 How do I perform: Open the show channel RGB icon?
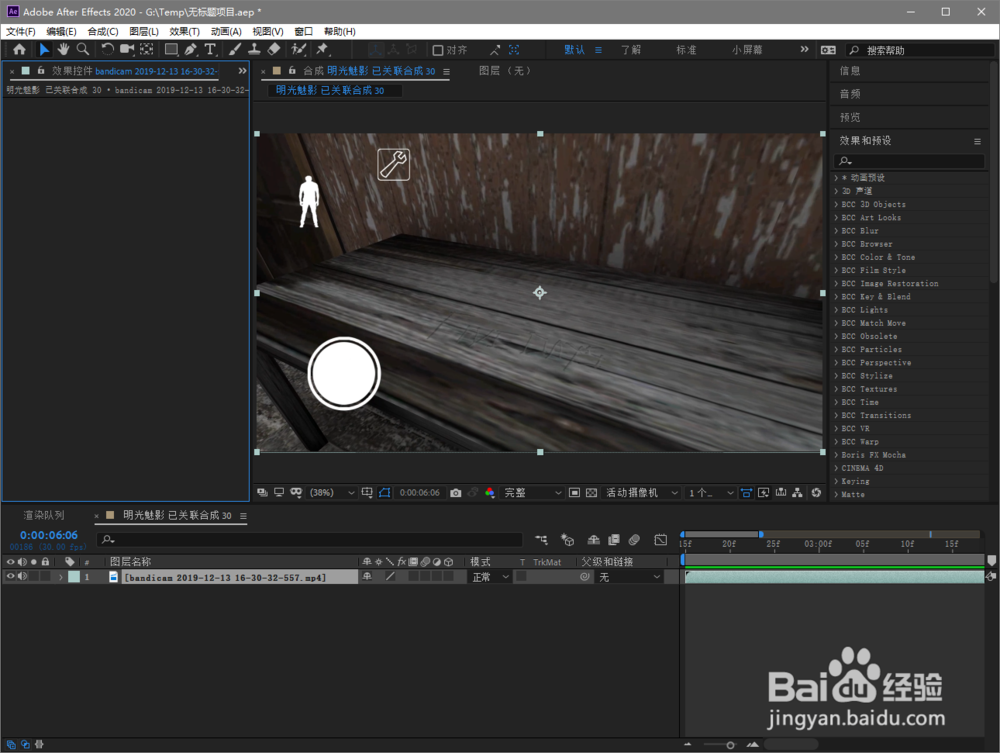pyautogui.click(x=490, y=493)
